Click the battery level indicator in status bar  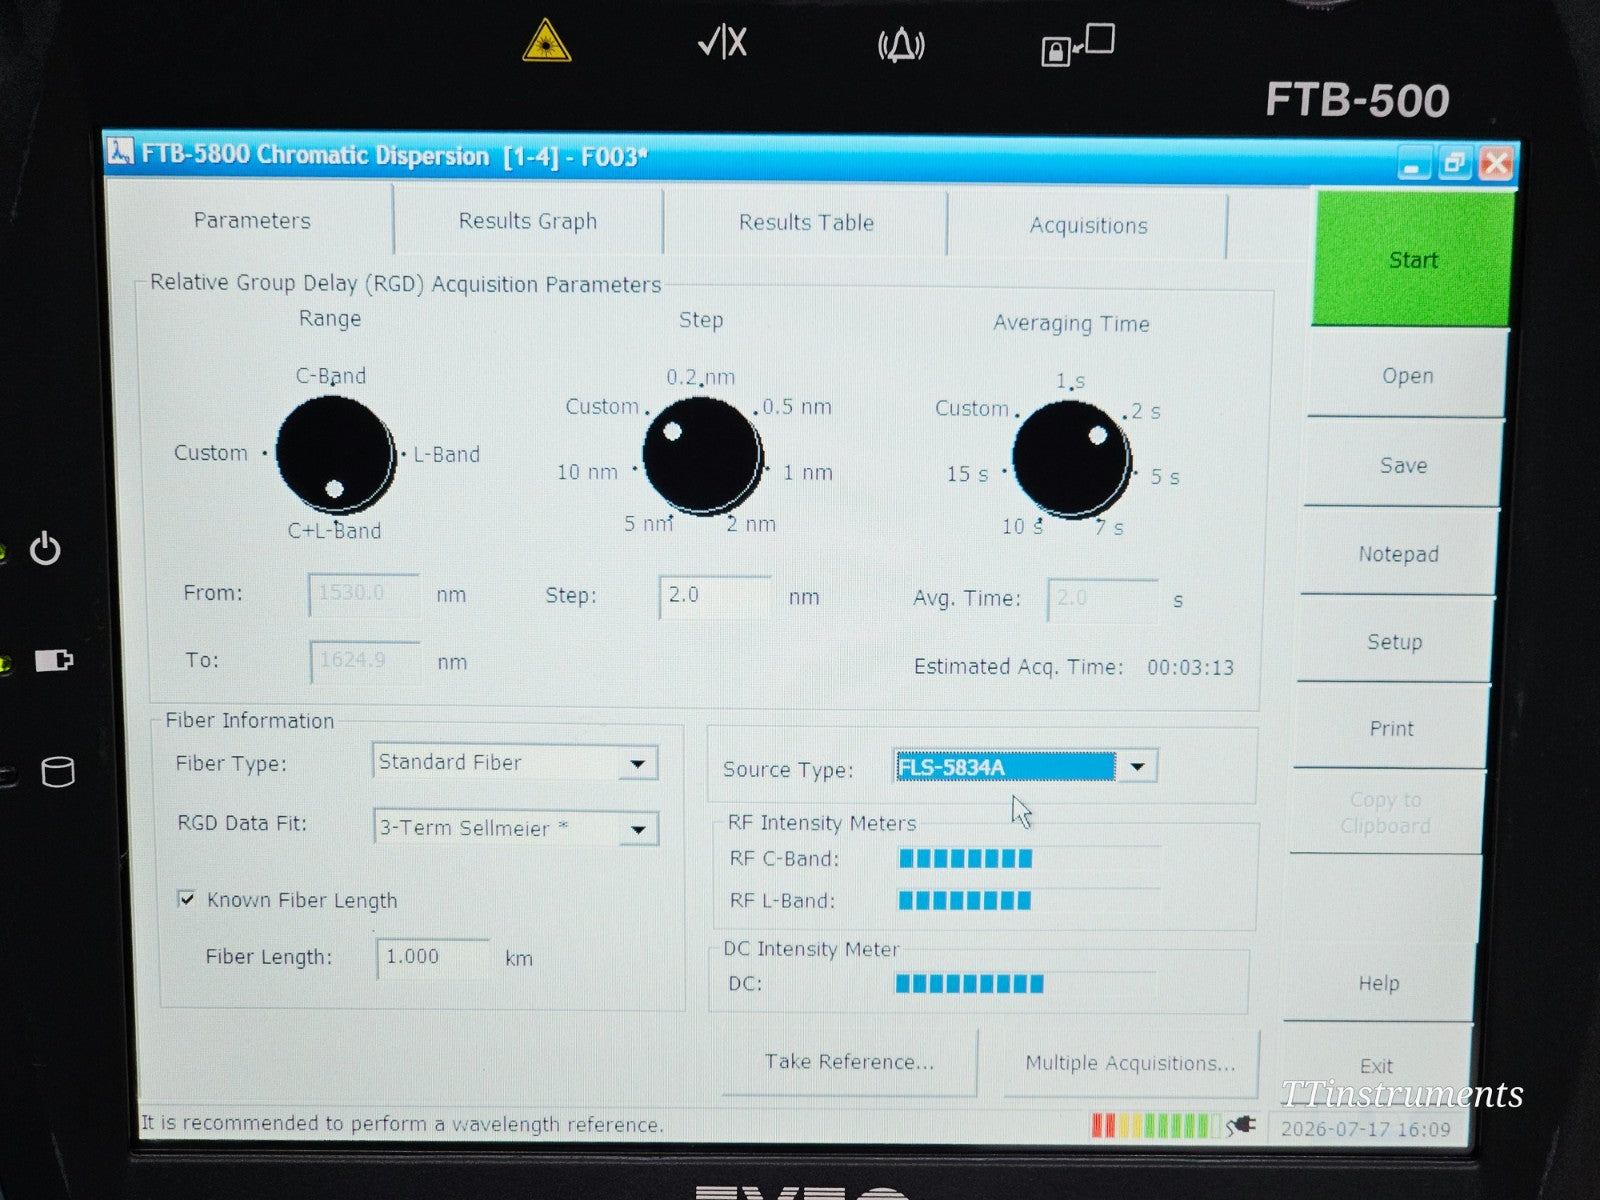pos(1157,1126)
